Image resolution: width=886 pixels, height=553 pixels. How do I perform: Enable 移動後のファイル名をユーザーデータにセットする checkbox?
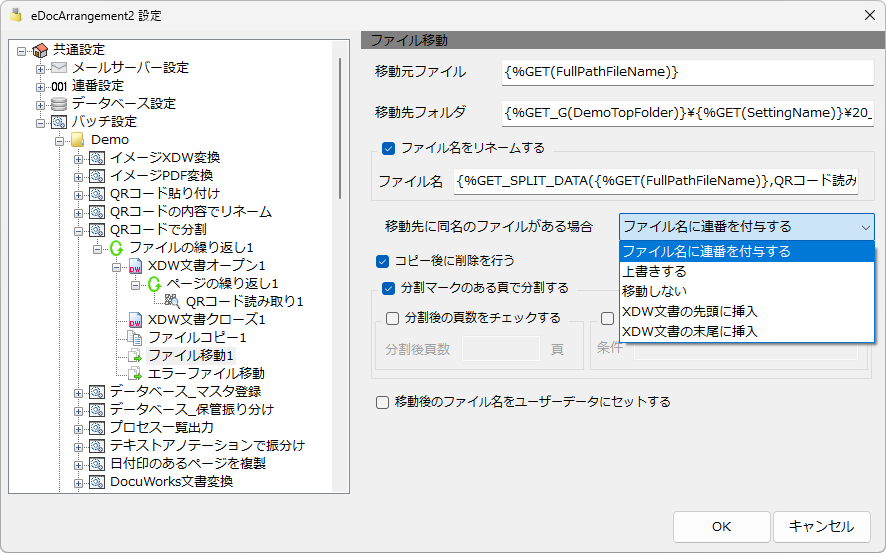coord(383,402)
